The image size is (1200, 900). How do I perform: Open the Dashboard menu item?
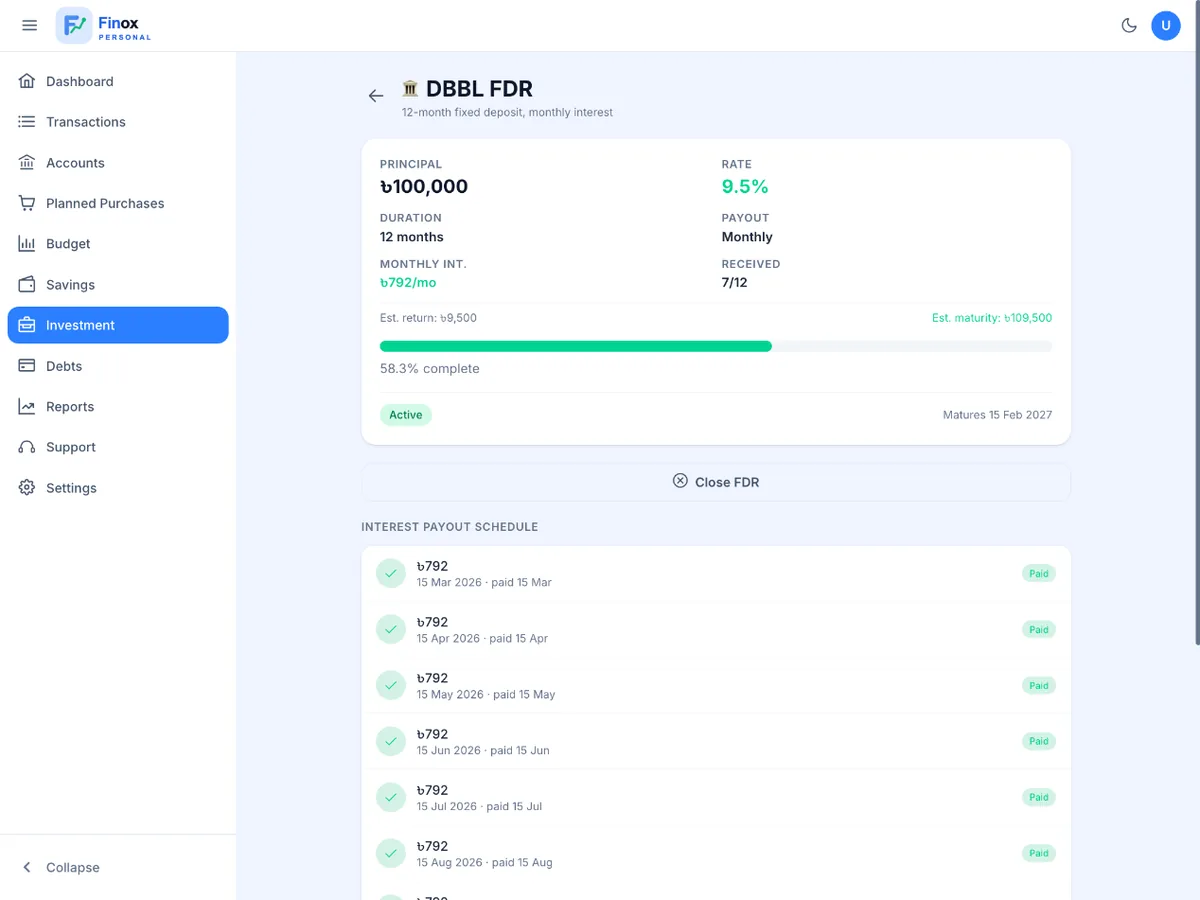click(x=118, y=81)
